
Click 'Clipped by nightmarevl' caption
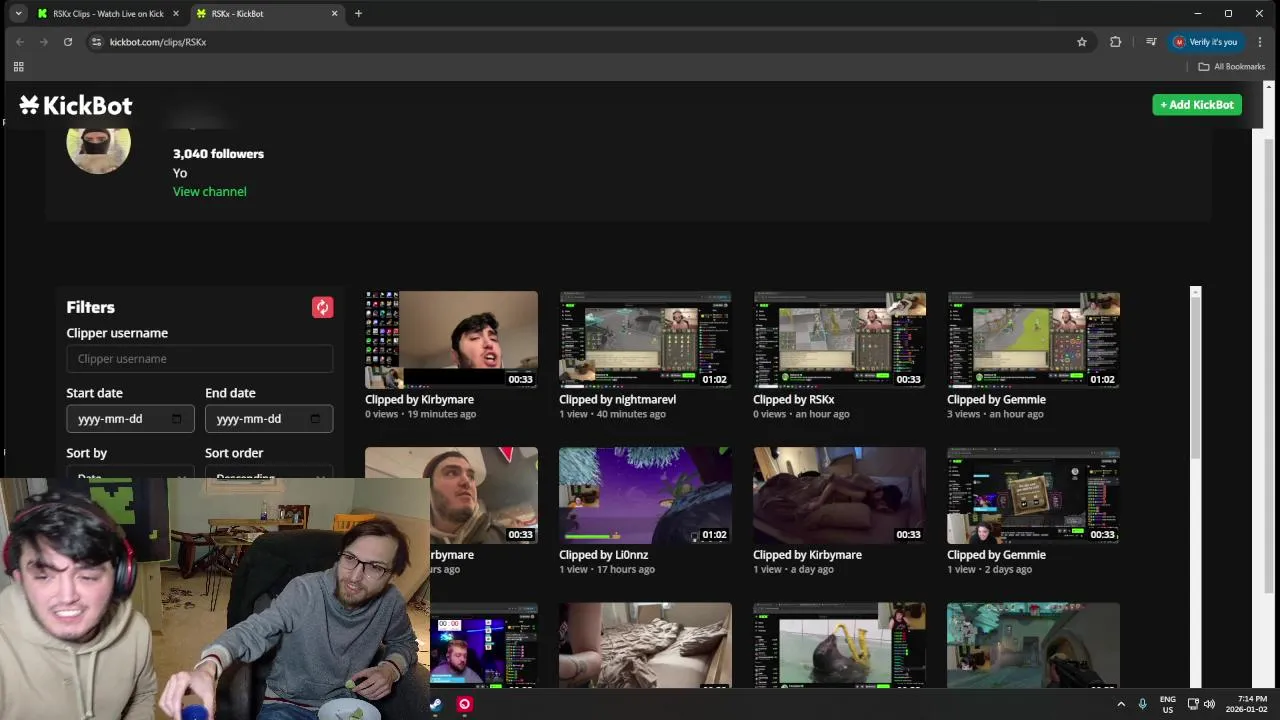[617, 400]
